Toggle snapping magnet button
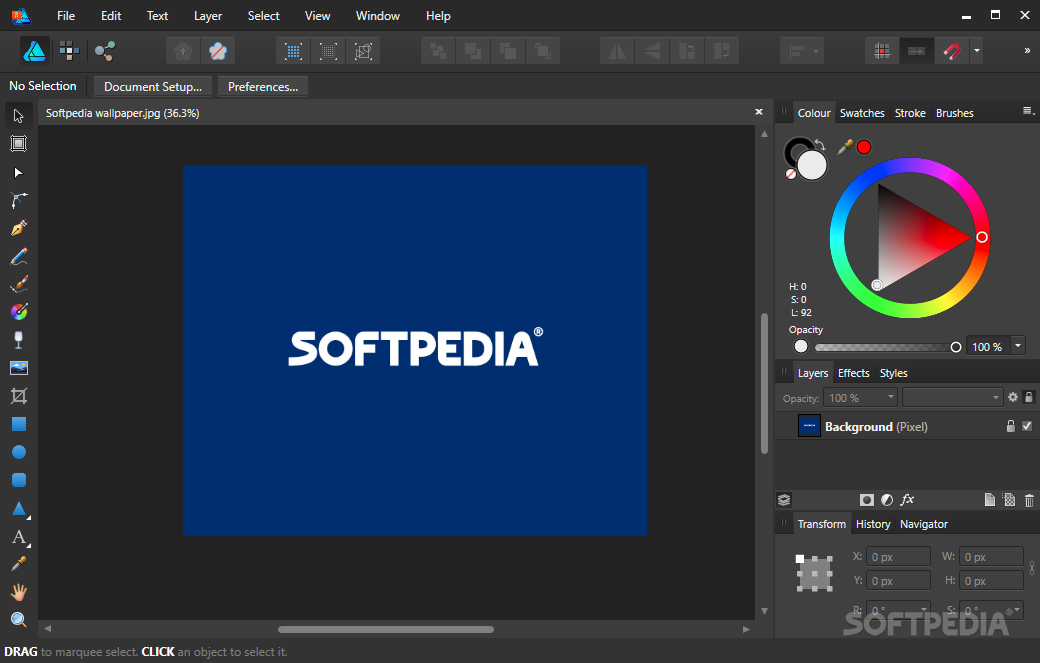1040x663 pixels. coord(951,51)
